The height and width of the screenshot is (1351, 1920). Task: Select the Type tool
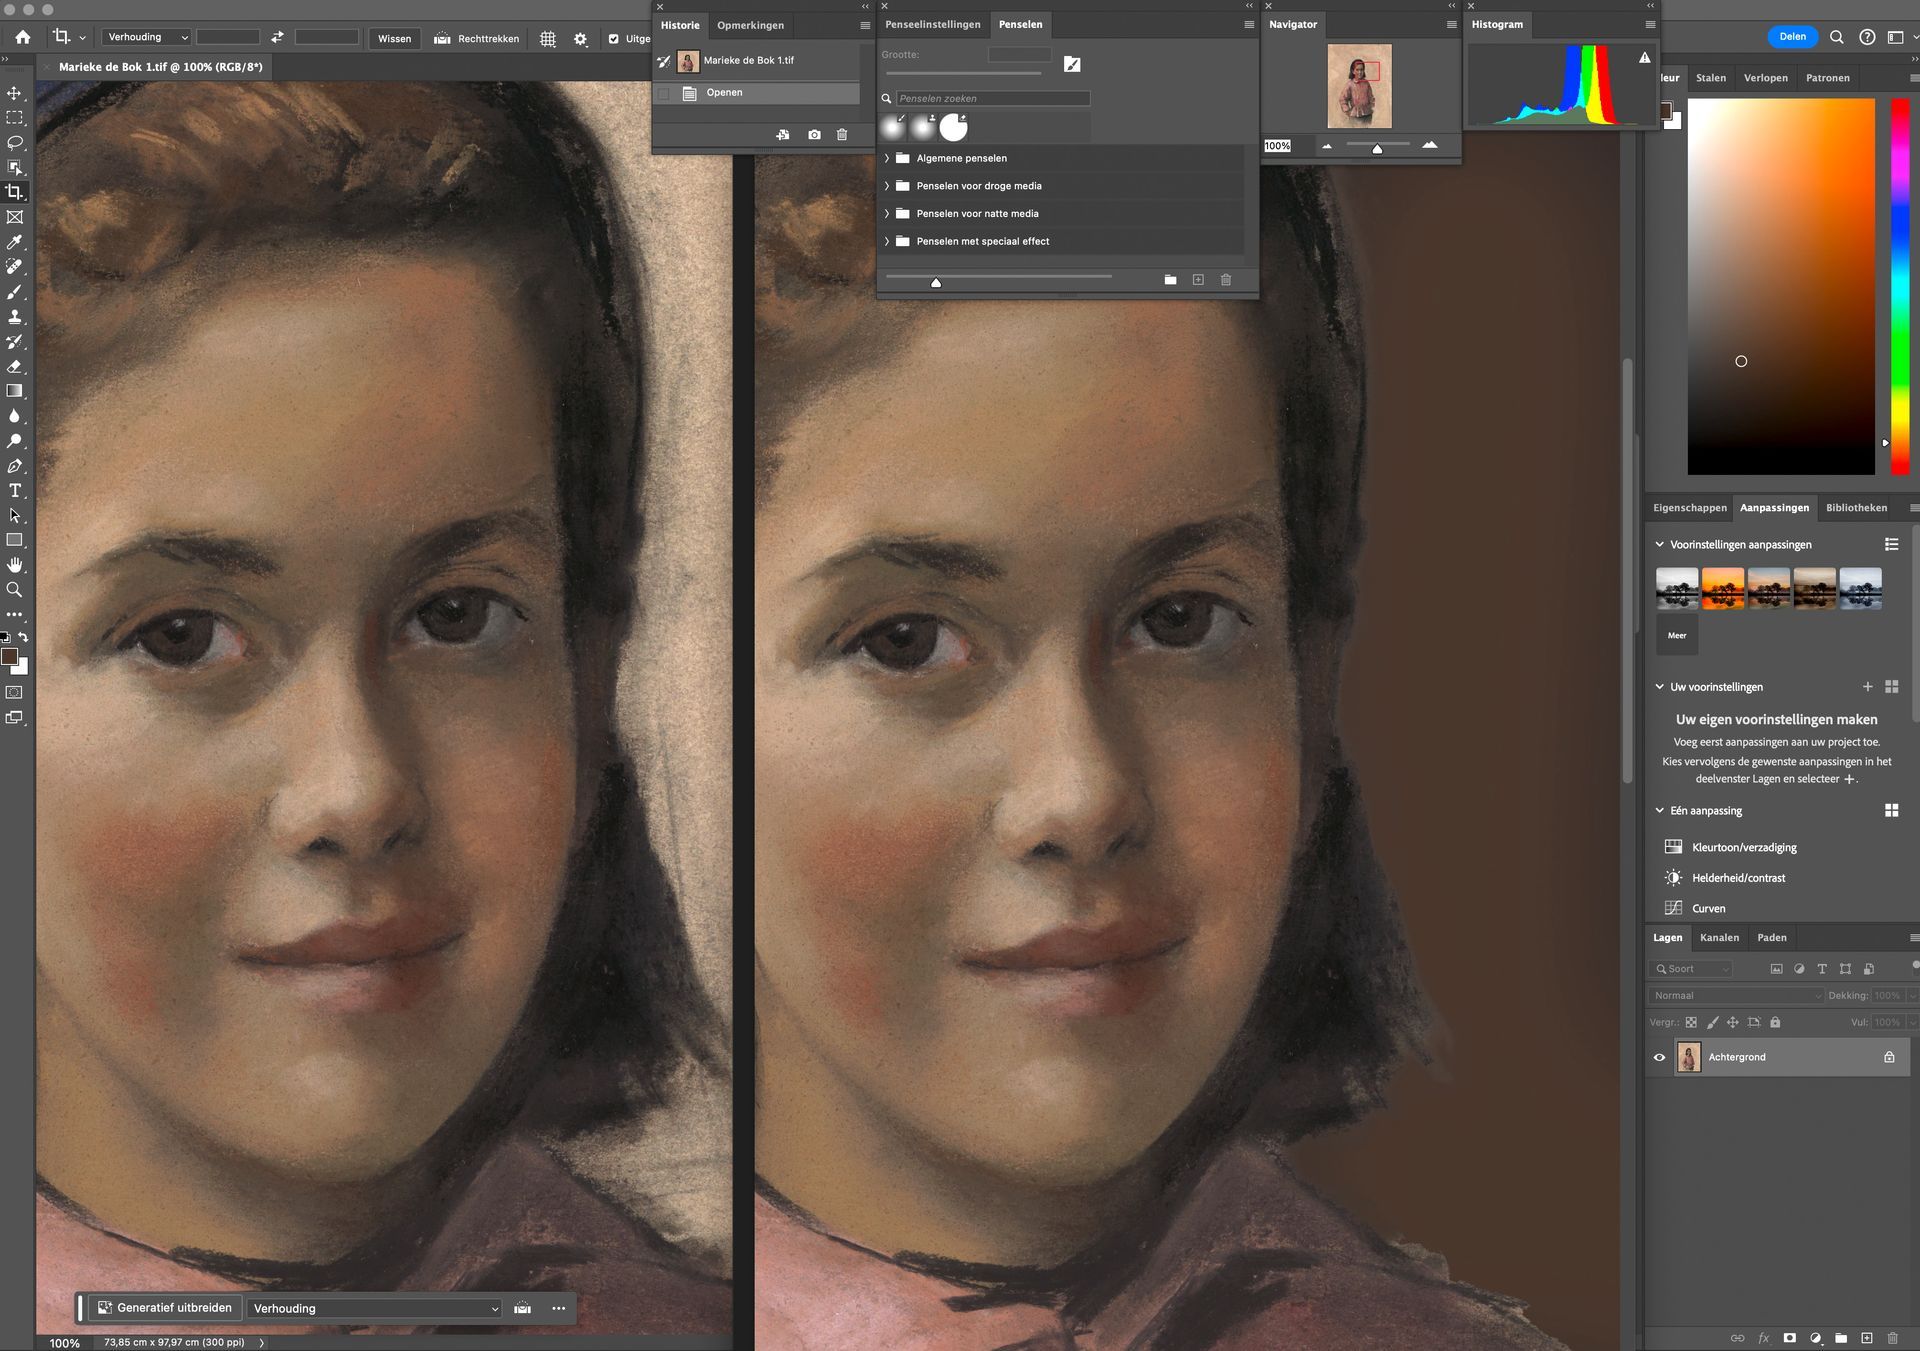coord(14,491)
